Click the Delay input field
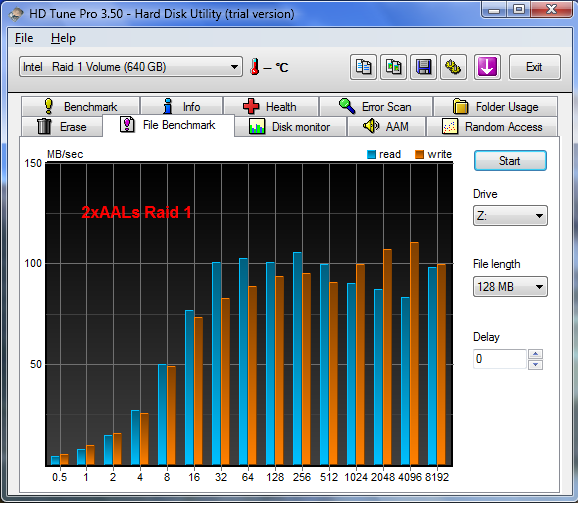The image size is (578, 505). point(499,359)
